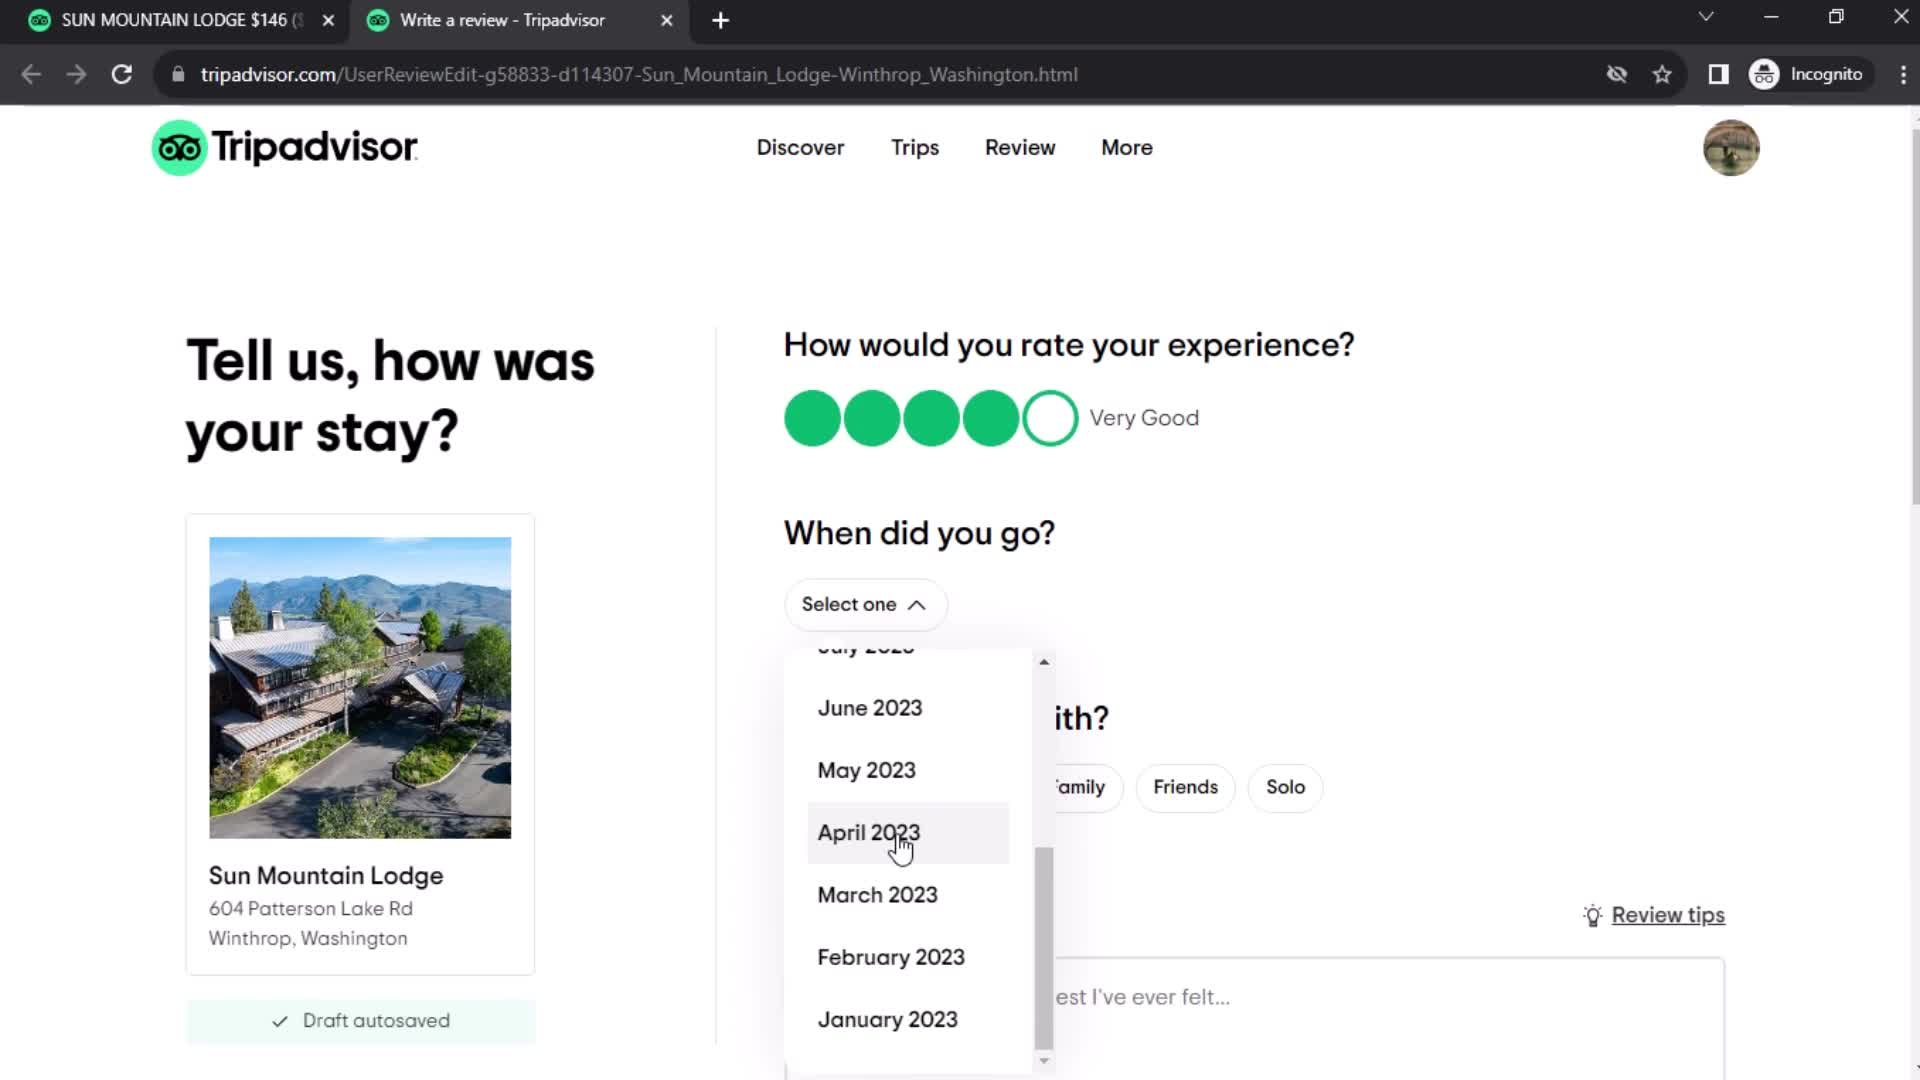The width and height of the screenshot is (1920, 1080).
Task: Click the browser extensions icon
Action: [x=1718, y=74]
